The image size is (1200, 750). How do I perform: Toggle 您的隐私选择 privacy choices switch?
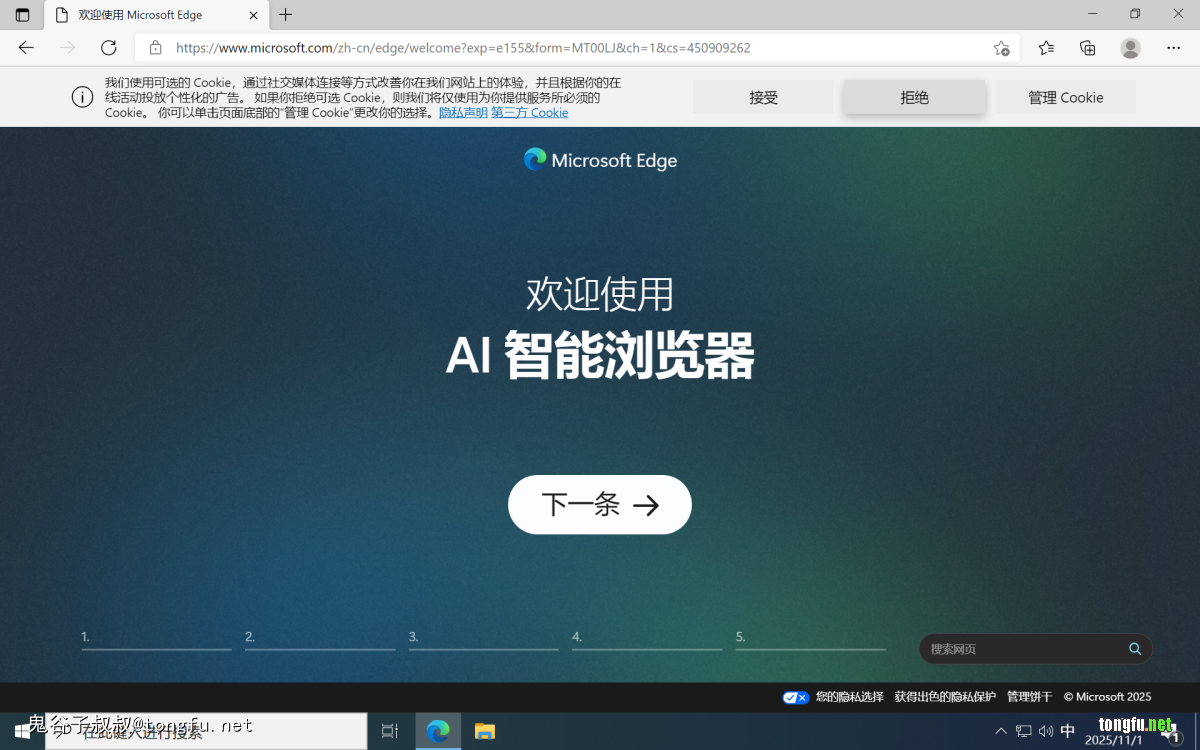coord(795,697)
